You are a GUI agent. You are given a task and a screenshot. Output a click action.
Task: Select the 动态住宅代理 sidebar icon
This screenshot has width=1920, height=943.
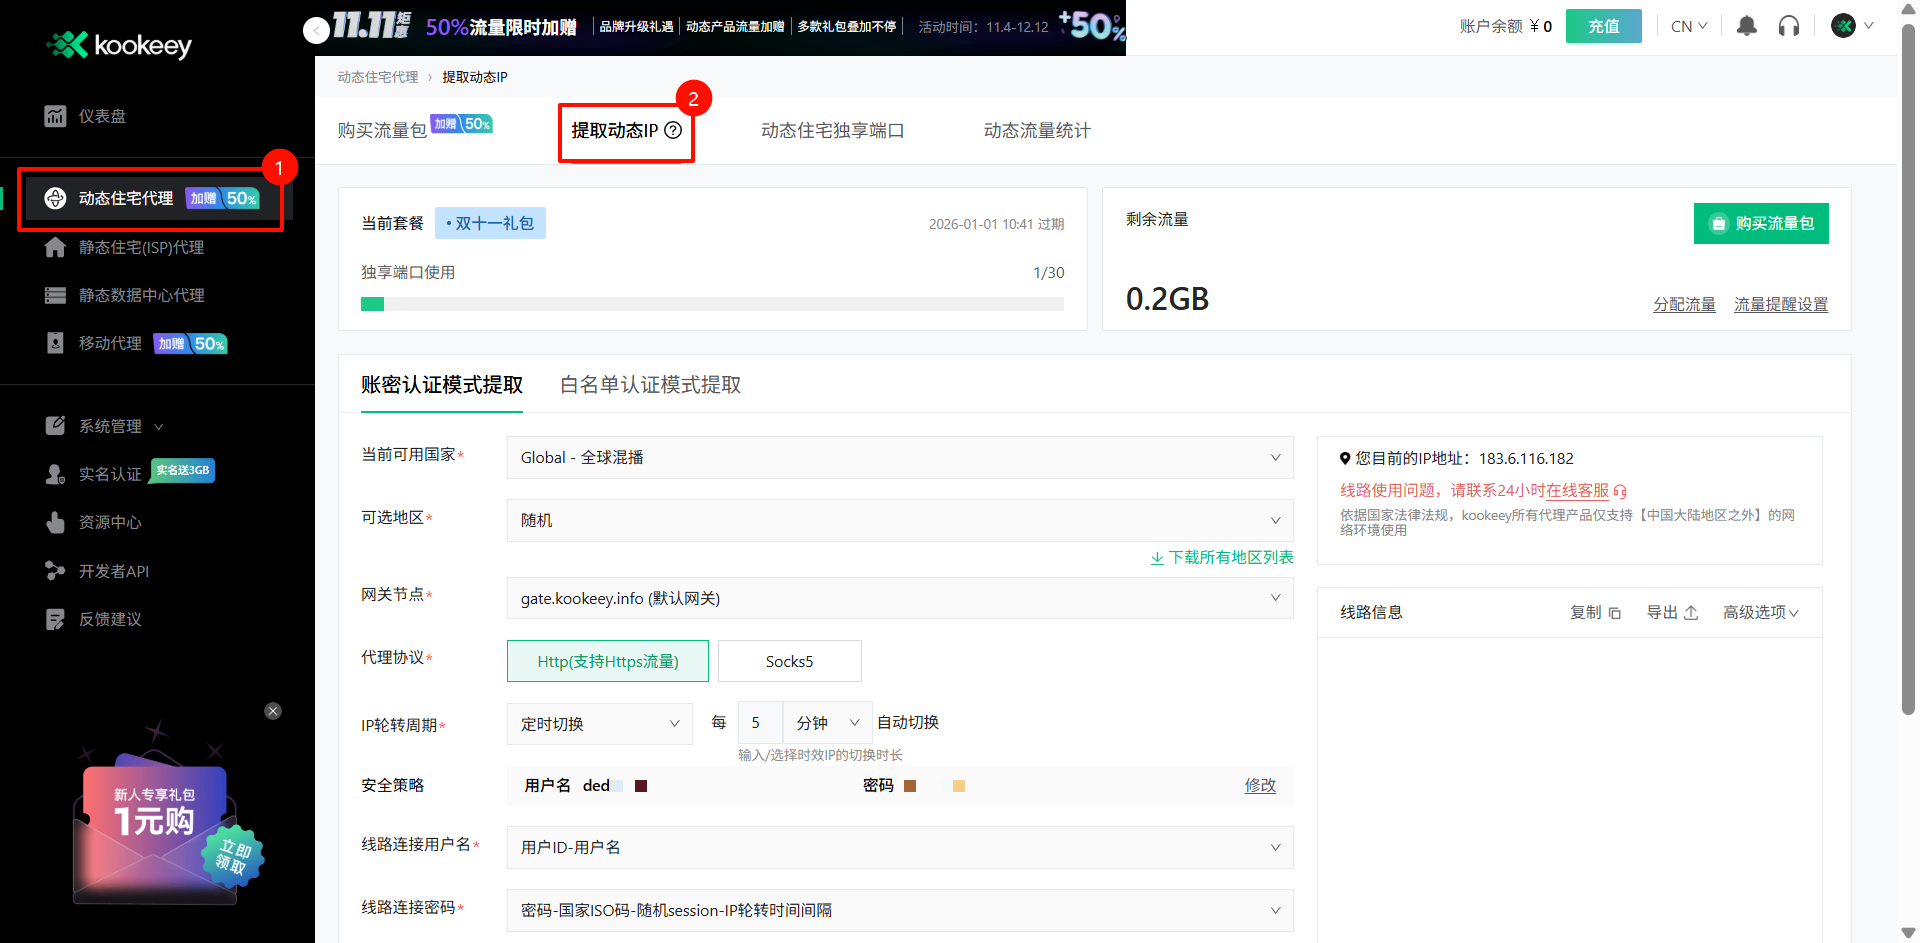point(56,197)
